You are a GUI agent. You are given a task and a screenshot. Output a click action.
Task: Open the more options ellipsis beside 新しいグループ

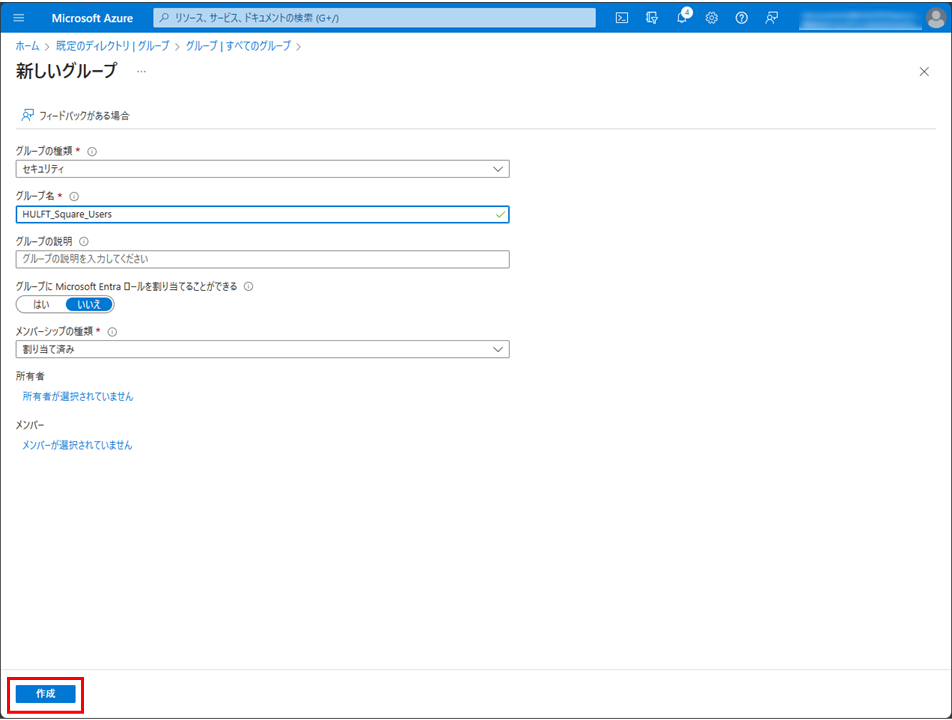point(141,71)
